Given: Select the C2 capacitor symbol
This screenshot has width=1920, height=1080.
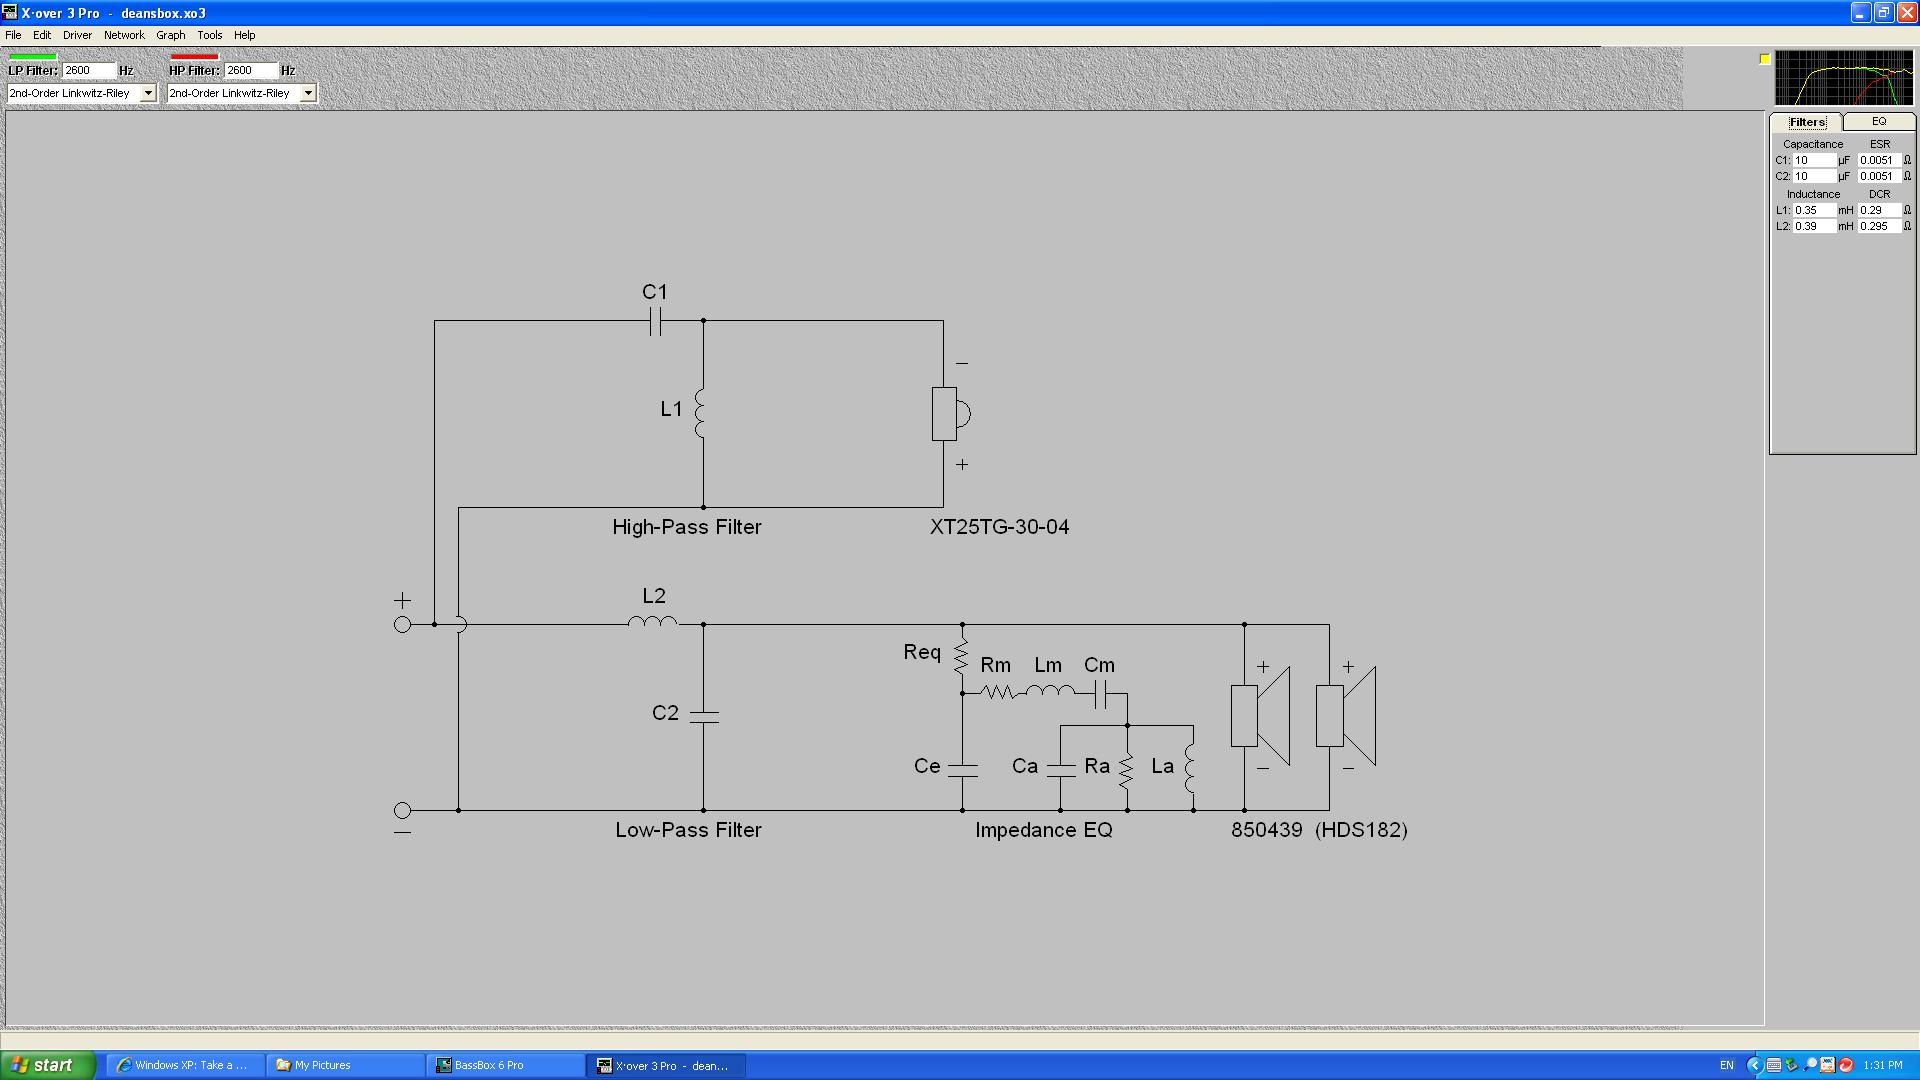Looking at the screenshot, I should coord(704,716).
